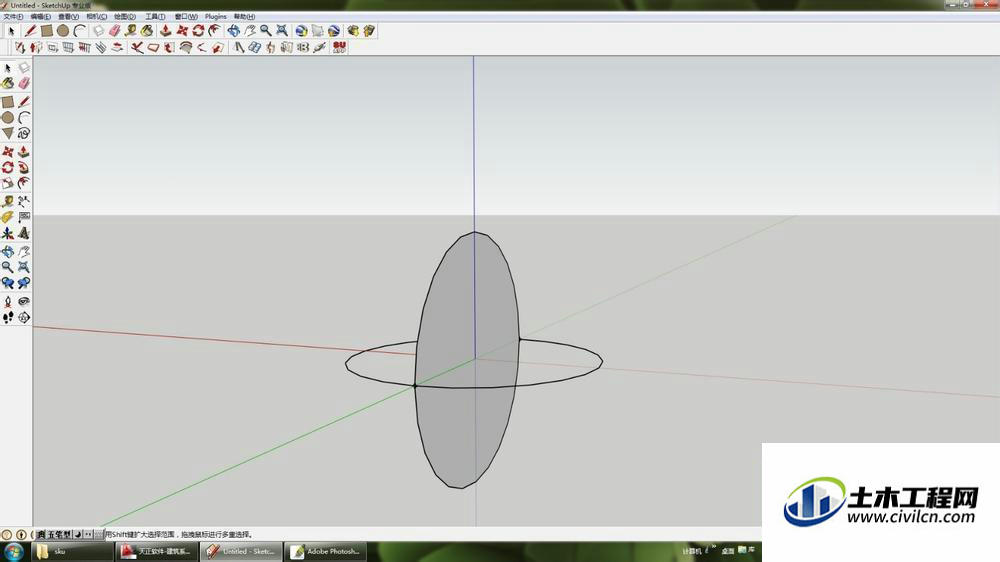Select the Push/Pull tool in top toolbar
The image size is (1000, 562).
pos(166,31)
